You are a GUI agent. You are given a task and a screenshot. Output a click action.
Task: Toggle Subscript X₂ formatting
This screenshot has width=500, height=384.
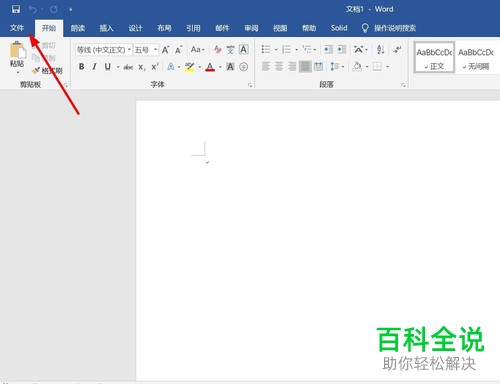[142, 67]
